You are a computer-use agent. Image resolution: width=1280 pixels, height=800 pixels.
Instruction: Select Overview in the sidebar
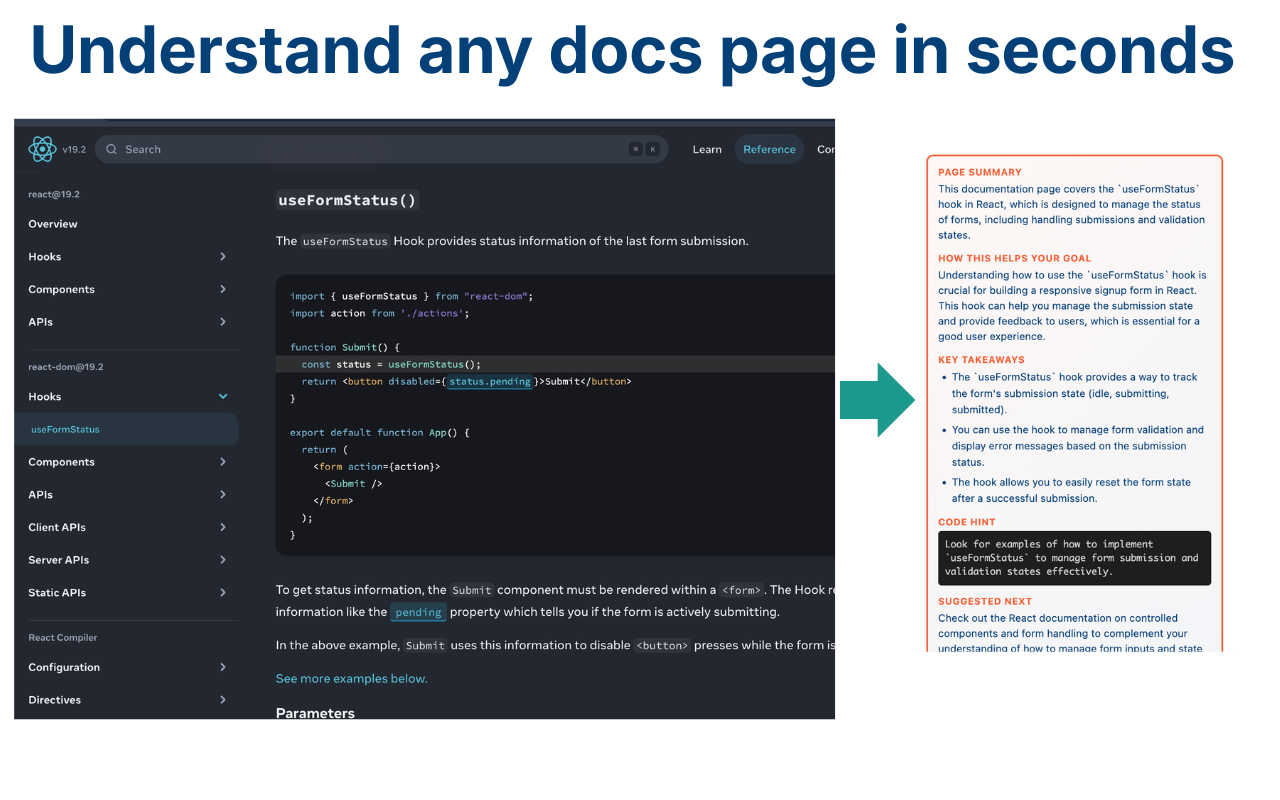53,224
